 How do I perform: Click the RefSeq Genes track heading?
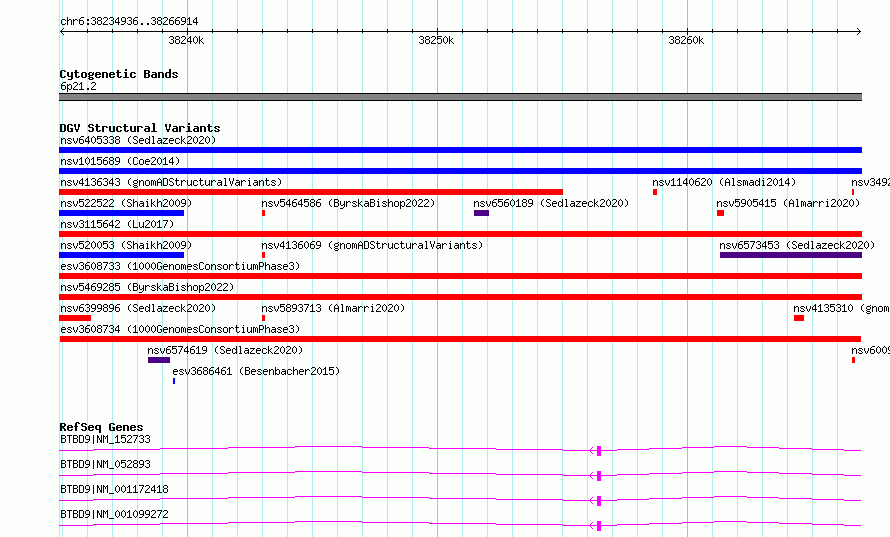[x=101, y=427]
